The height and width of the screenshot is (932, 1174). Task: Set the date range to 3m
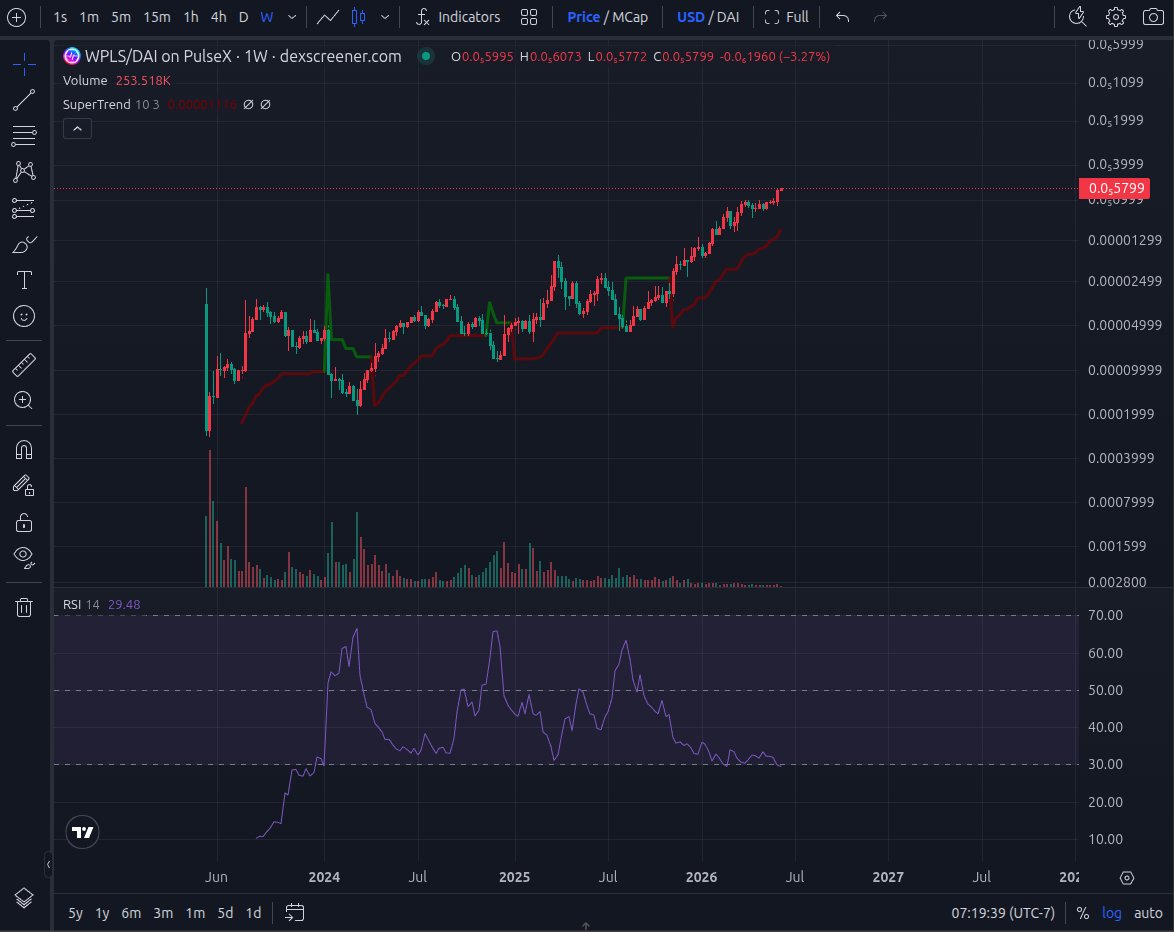(x=163, y=913)
